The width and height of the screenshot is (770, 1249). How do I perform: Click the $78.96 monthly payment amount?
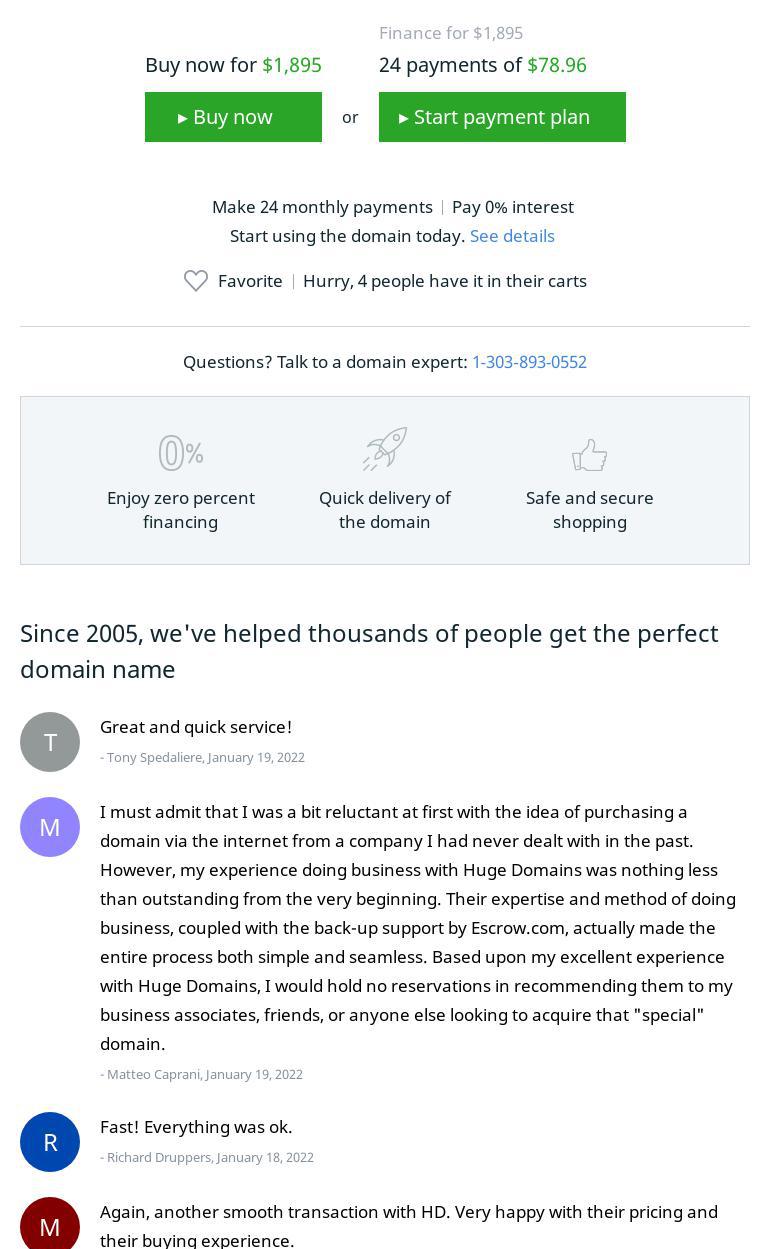tap(557, 65)
